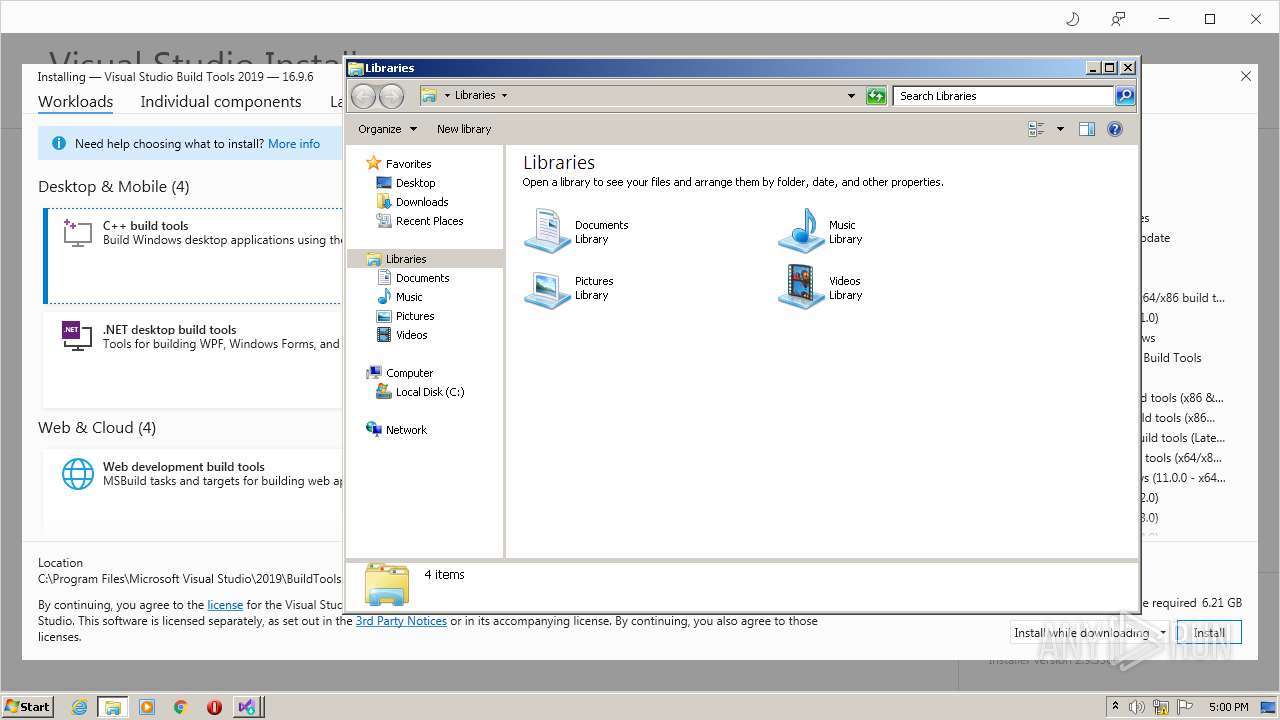Click the taskbar clock showing 5:00 PM

click(x=1228, y=707)
